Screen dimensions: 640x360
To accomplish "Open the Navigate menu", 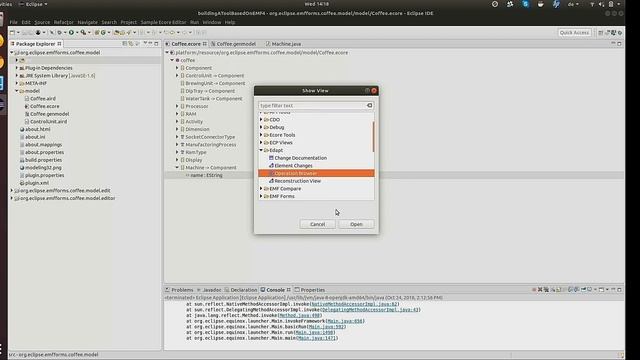I will tap(87, 22).
